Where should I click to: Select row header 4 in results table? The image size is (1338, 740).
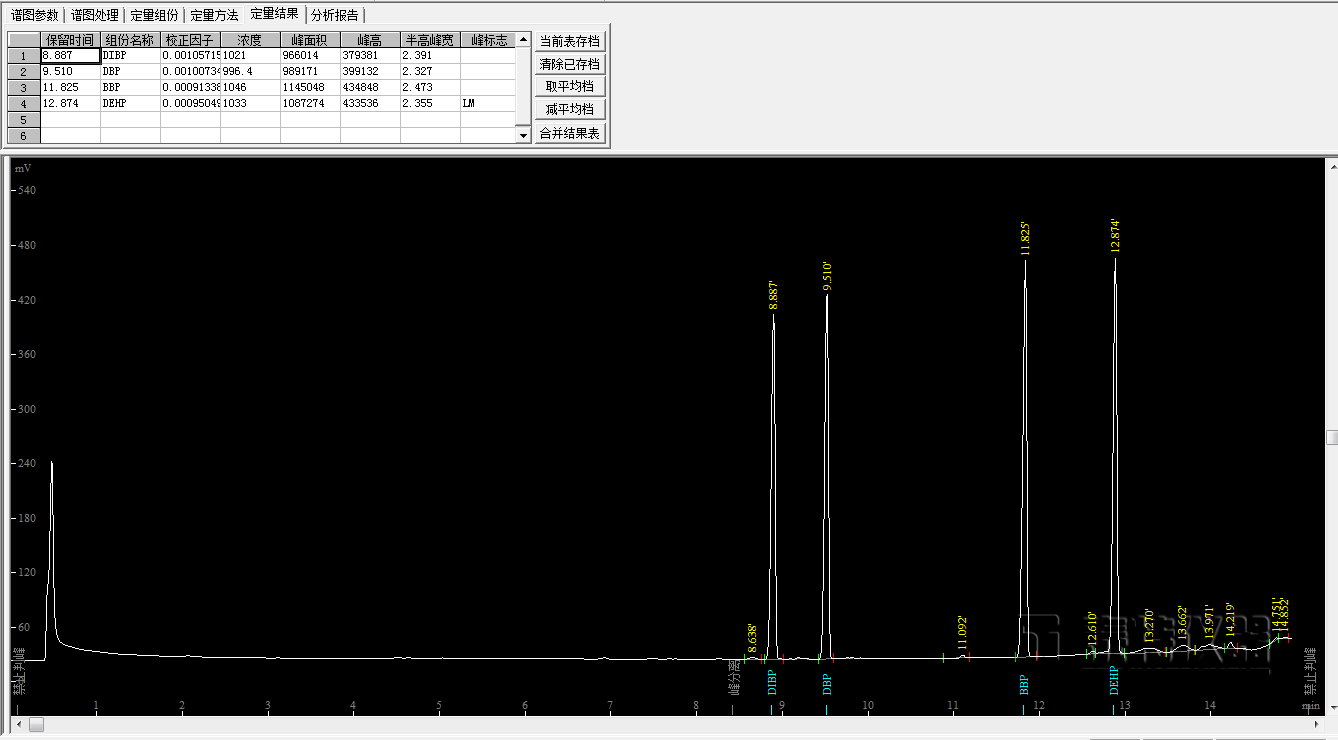(x=23, y=104)
